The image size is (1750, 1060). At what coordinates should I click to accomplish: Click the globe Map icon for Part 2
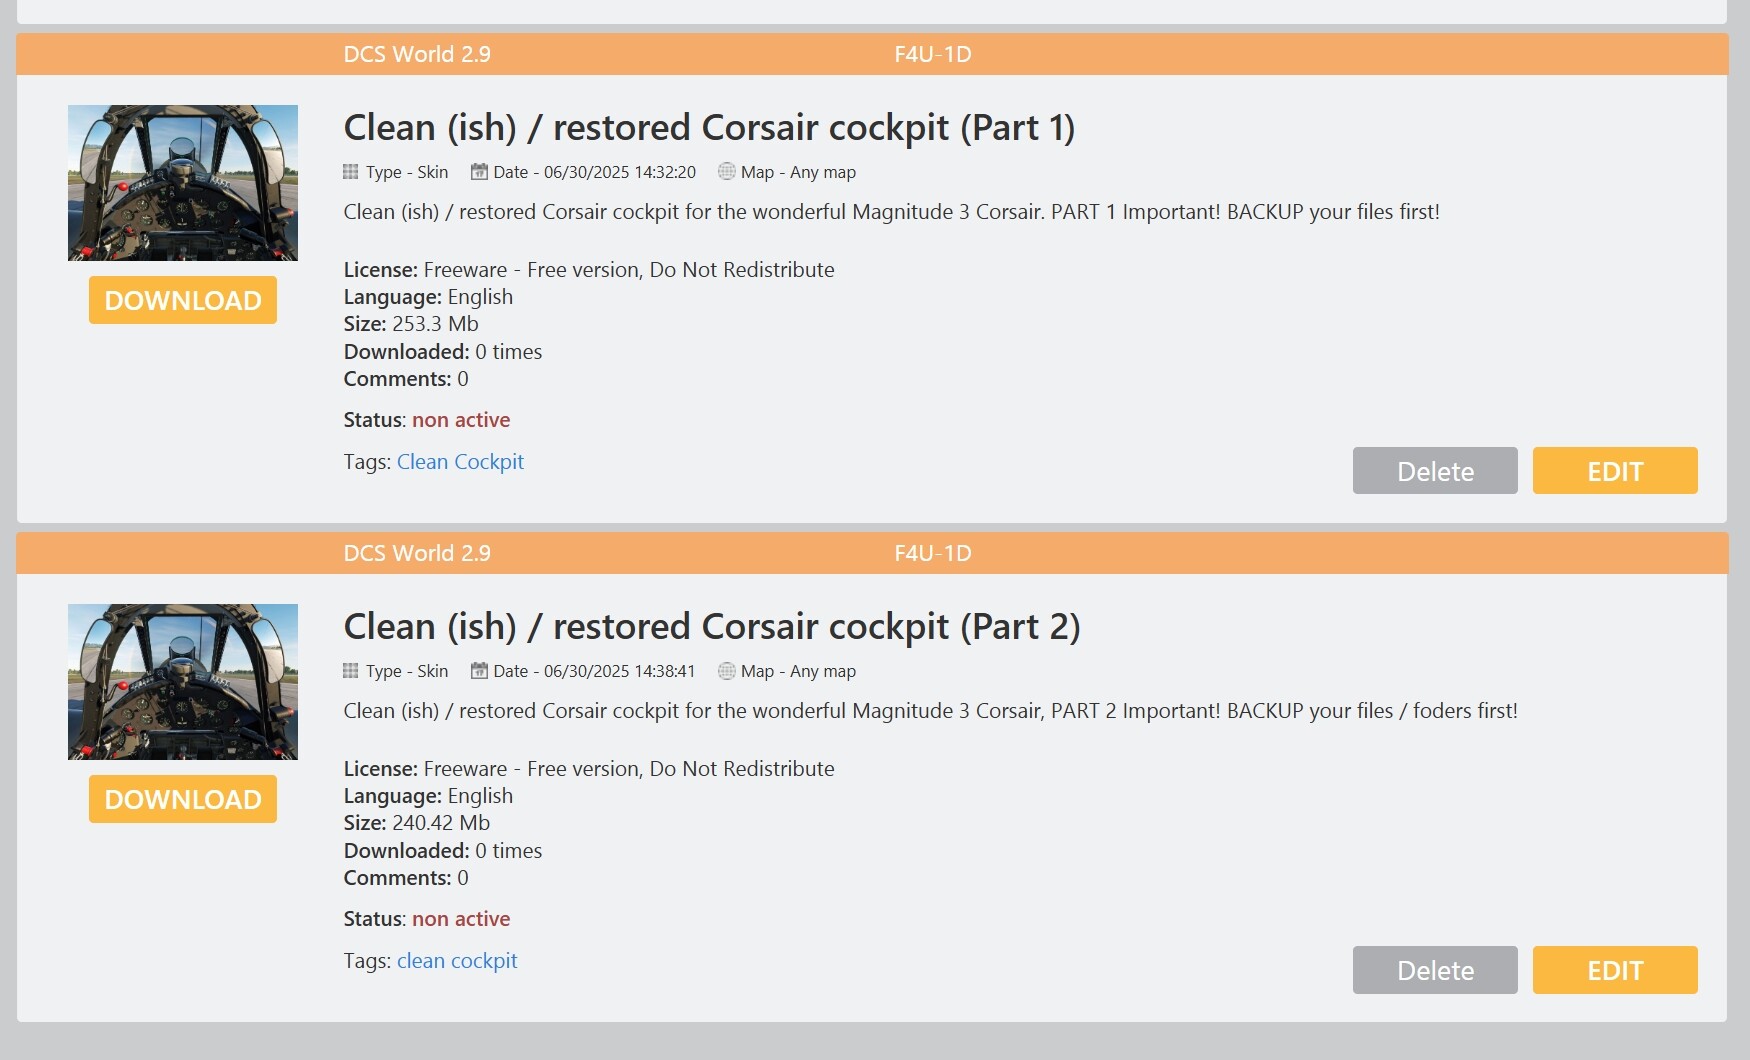click(727, 670)
